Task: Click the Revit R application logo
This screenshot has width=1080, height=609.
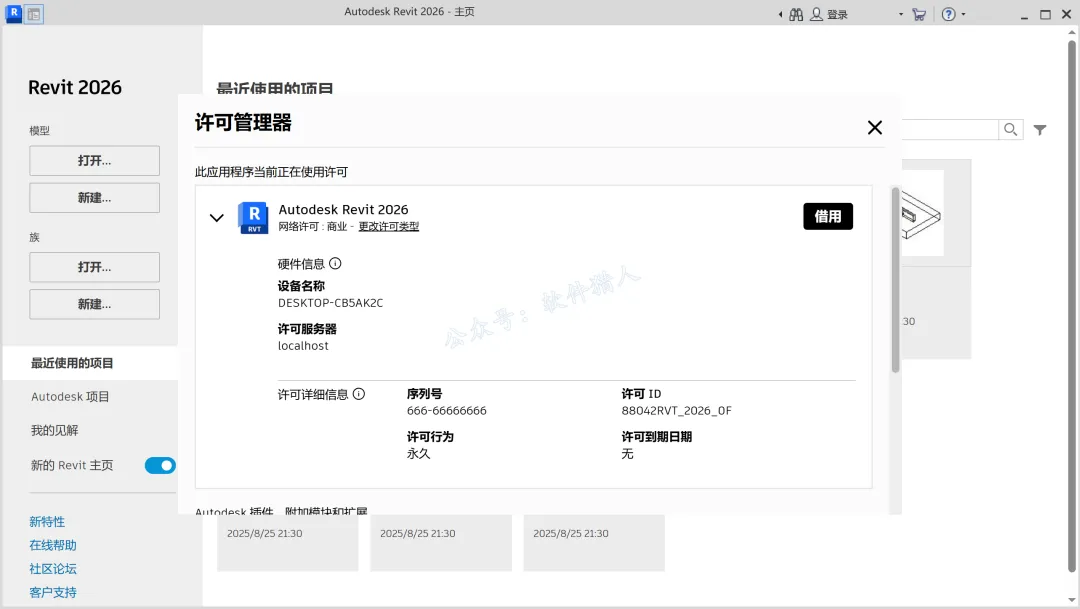Action: [14, 13]
